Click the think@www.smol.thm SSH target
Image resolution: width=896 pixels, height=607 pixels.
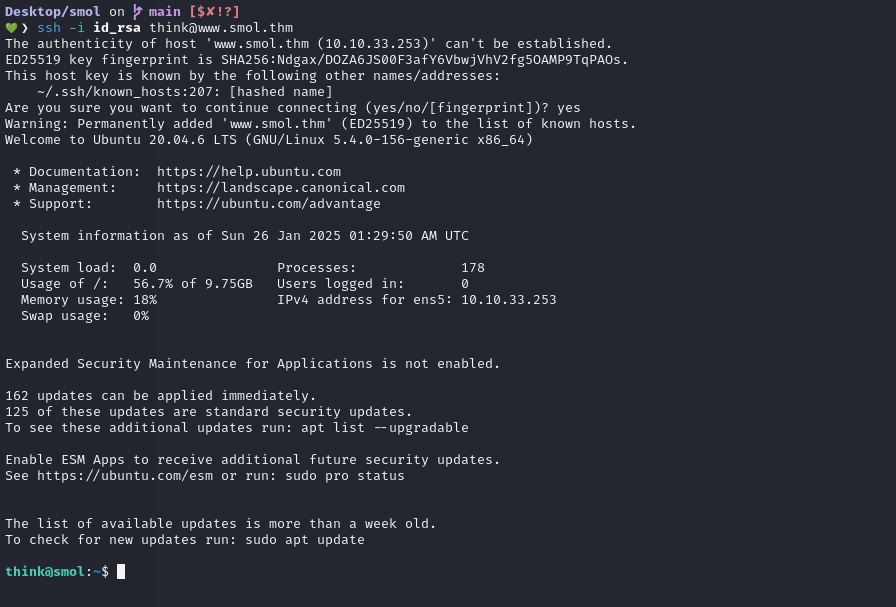pos(221,28)
